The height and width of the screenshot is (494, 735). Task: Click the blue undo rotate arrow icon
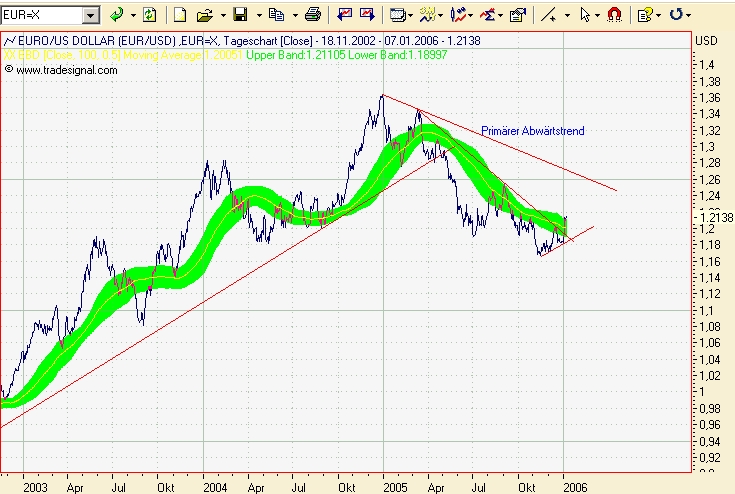click(x=675, y=15)
